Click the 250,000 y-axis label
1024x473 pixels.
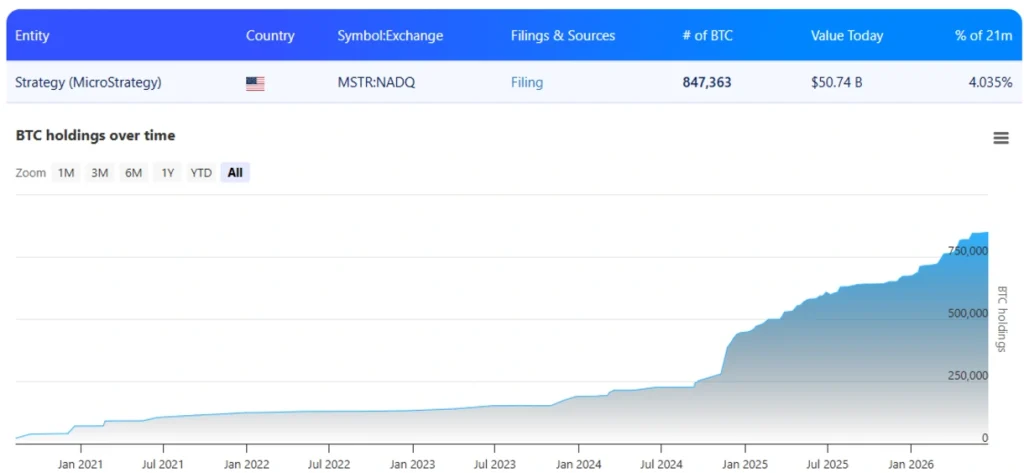tap(968, 376)
